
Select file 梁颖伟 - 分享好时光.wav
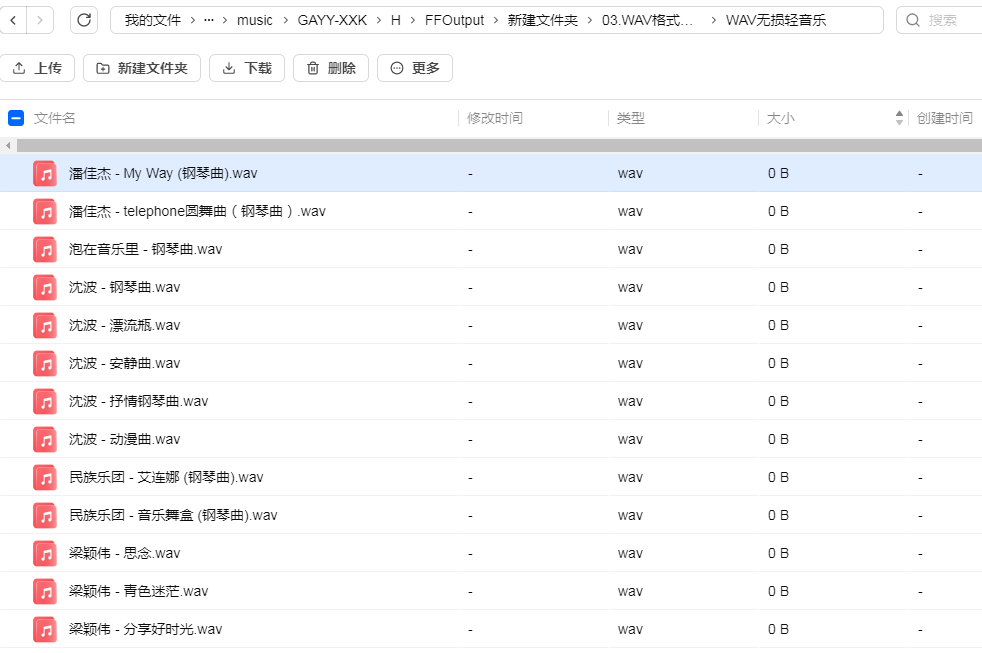click(491, 629)
